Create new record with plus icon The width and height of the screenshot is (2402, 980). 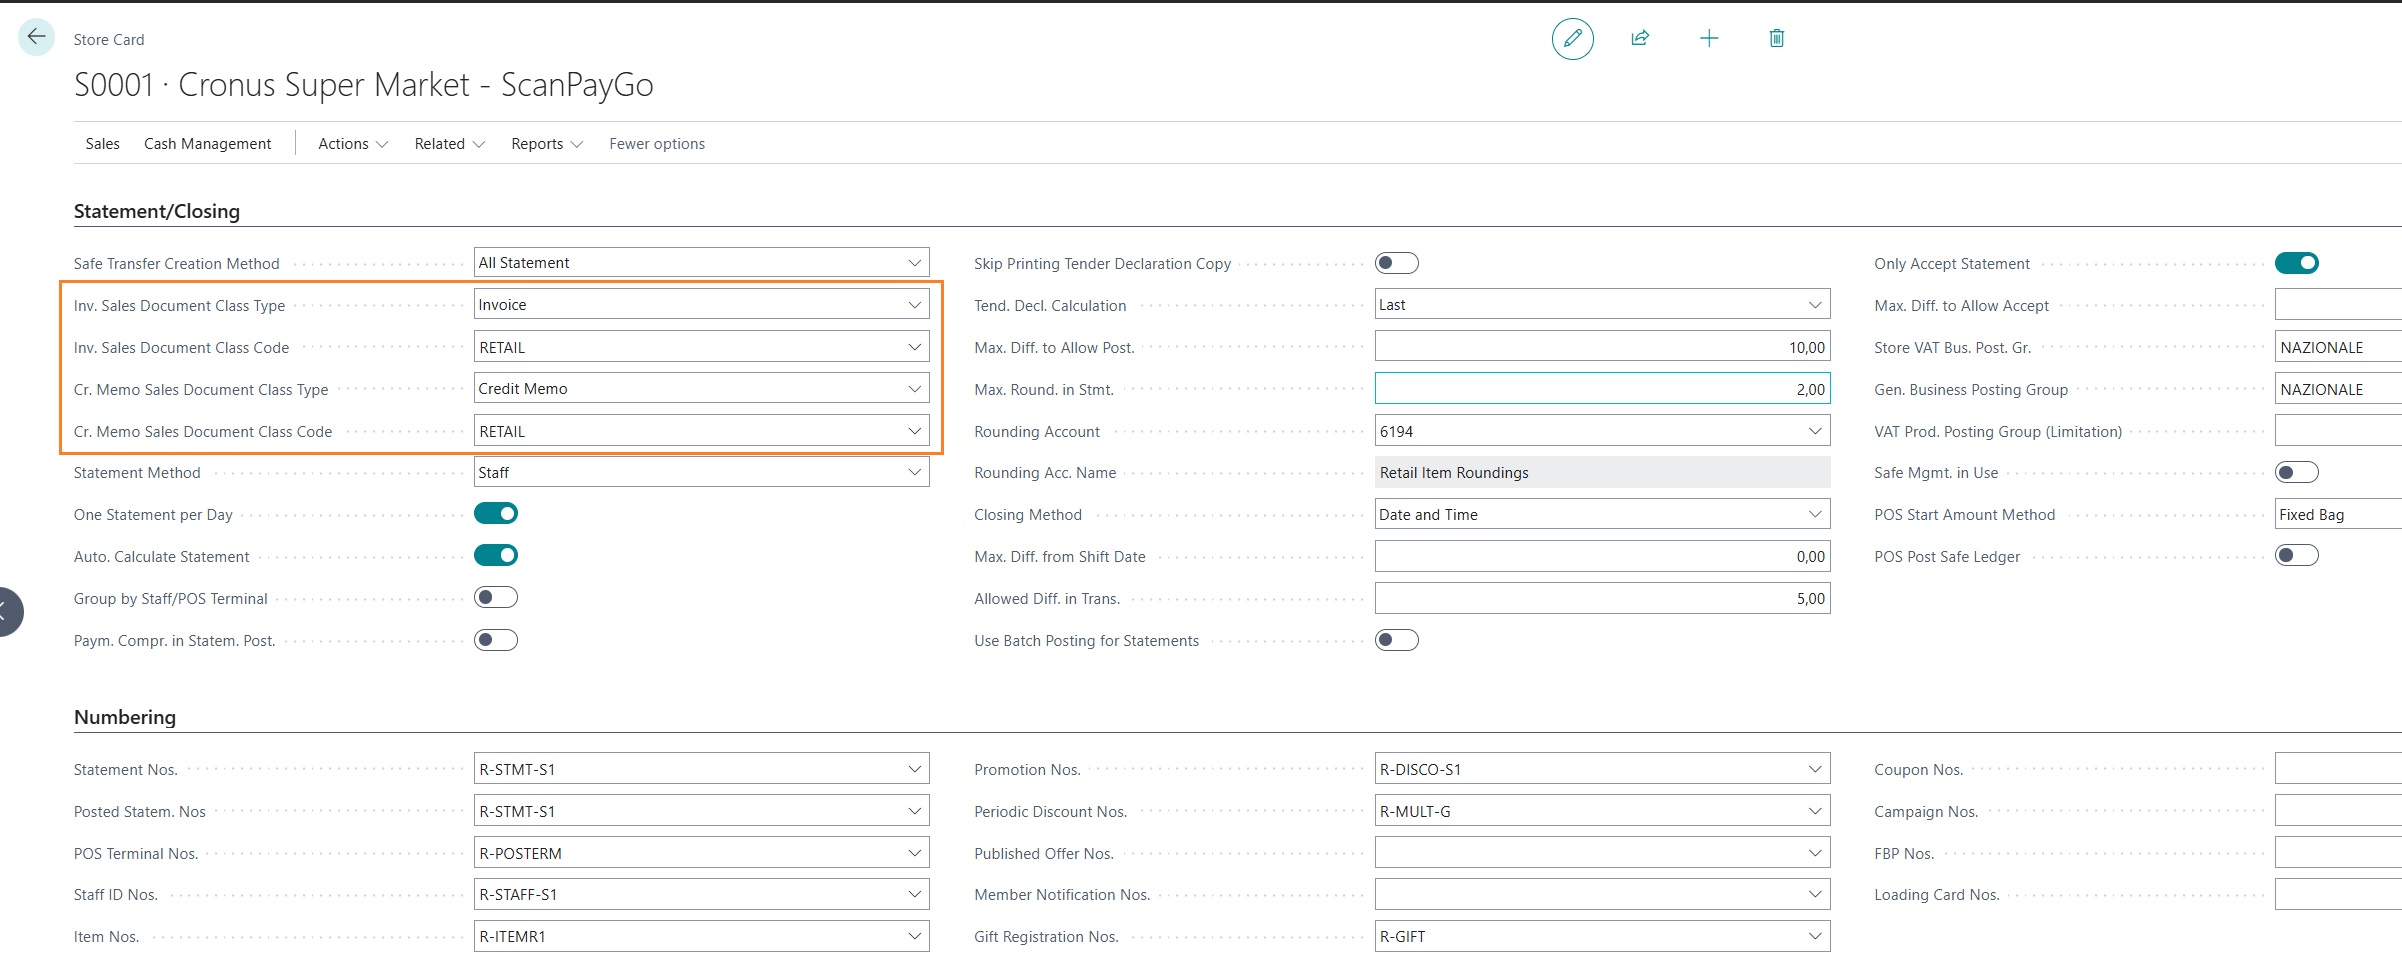coord(1709,38)
